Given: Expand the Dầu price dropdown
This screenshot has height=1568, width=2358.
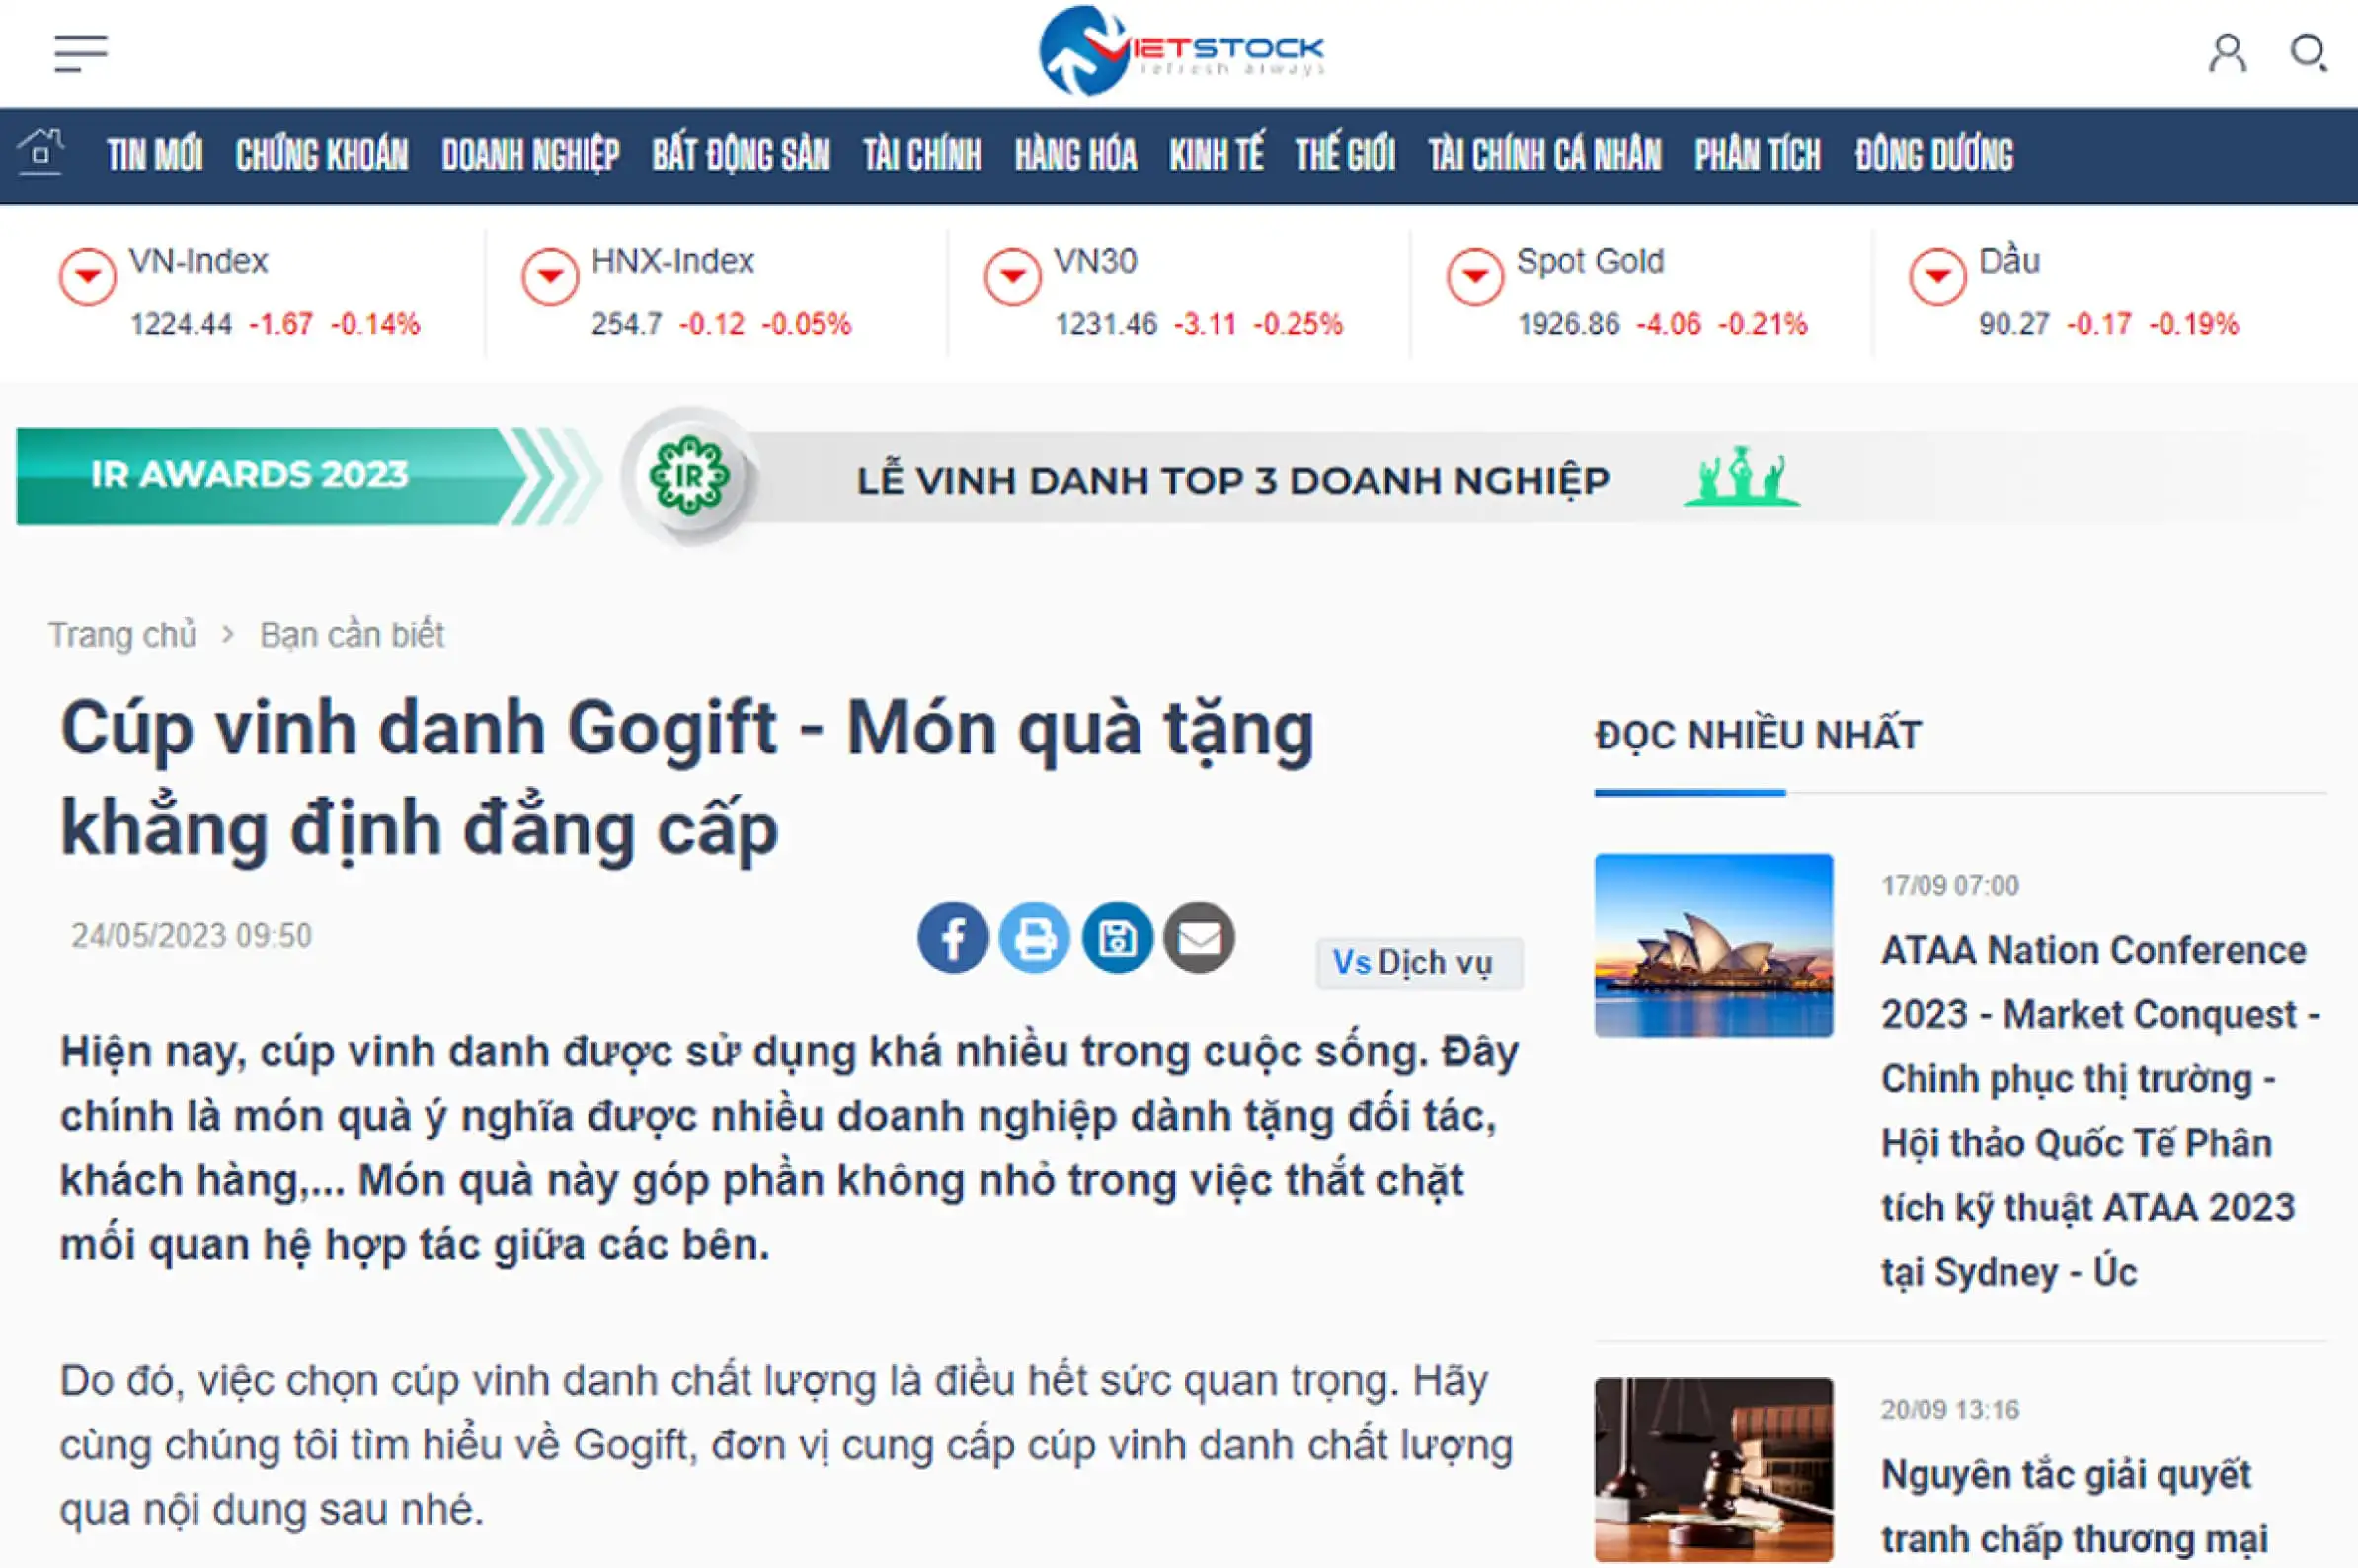Looking at the screenshot, I should [x=1937, y=276].
